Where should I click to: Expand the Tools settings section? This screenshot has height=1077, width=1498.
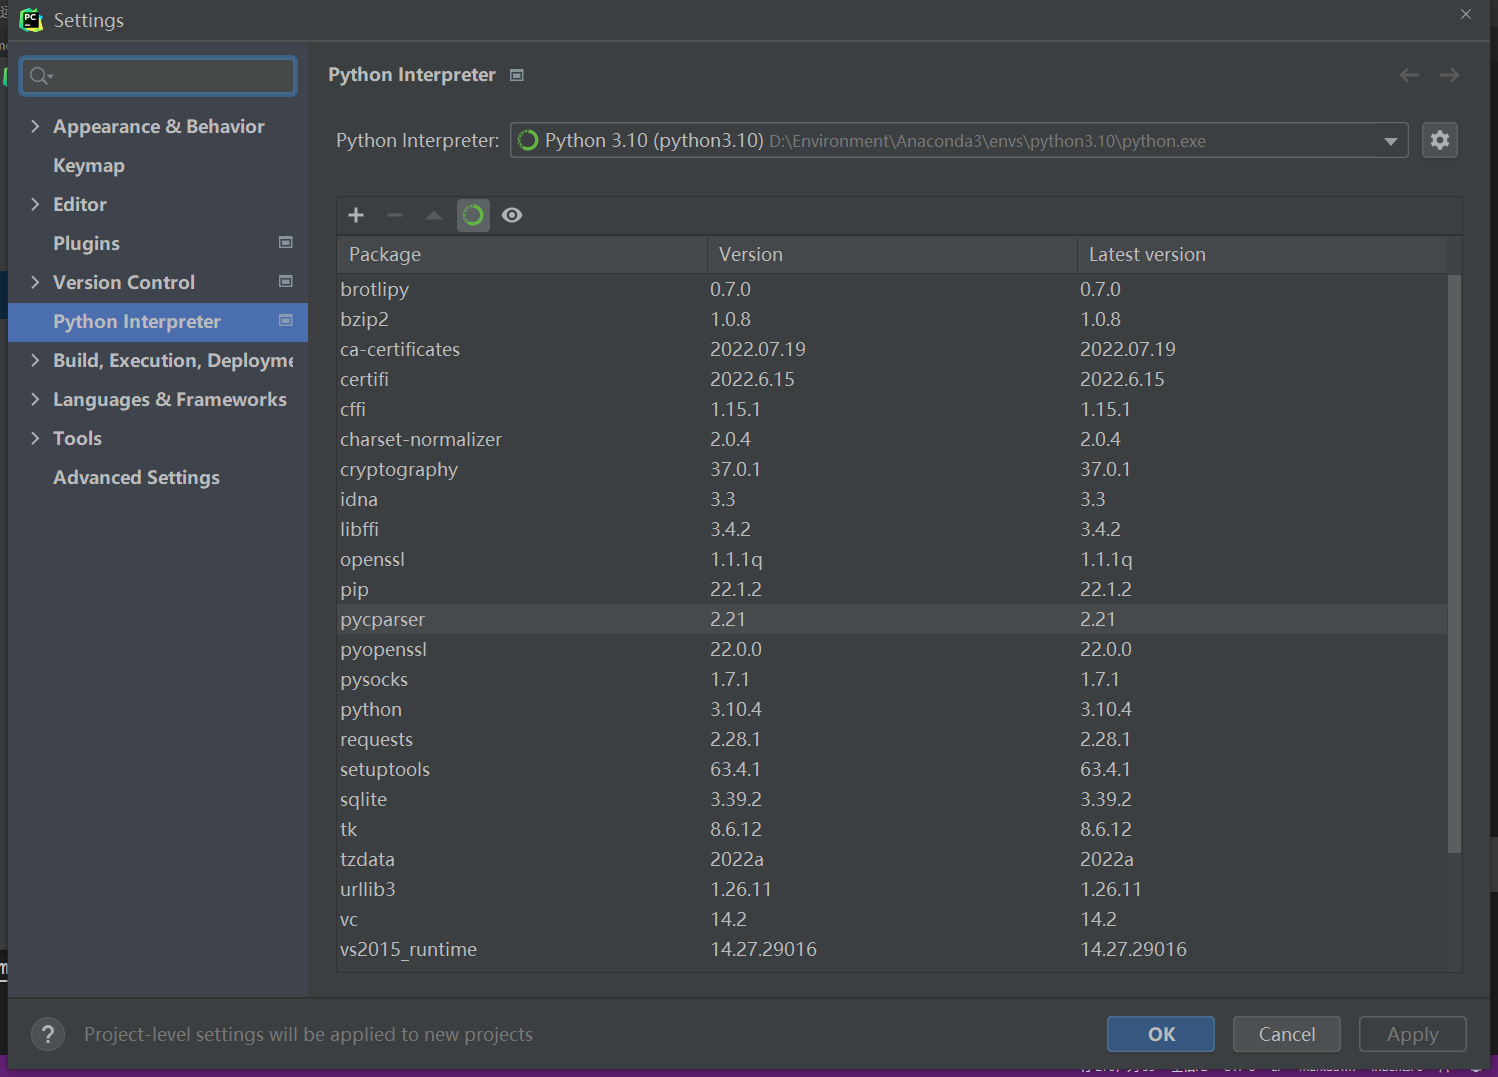pyautogui.click(x=35, y=438)
